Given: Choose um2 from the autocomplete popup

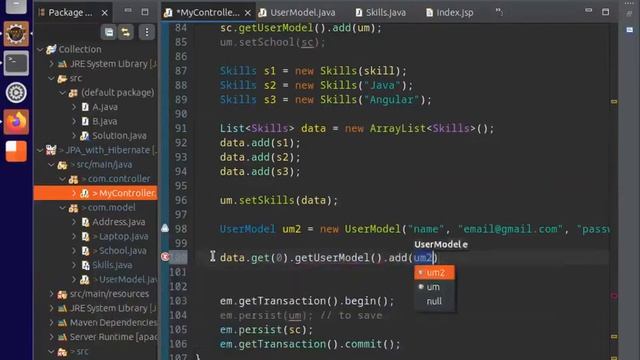Looking at the screenshot, I should tap(434, 272).
